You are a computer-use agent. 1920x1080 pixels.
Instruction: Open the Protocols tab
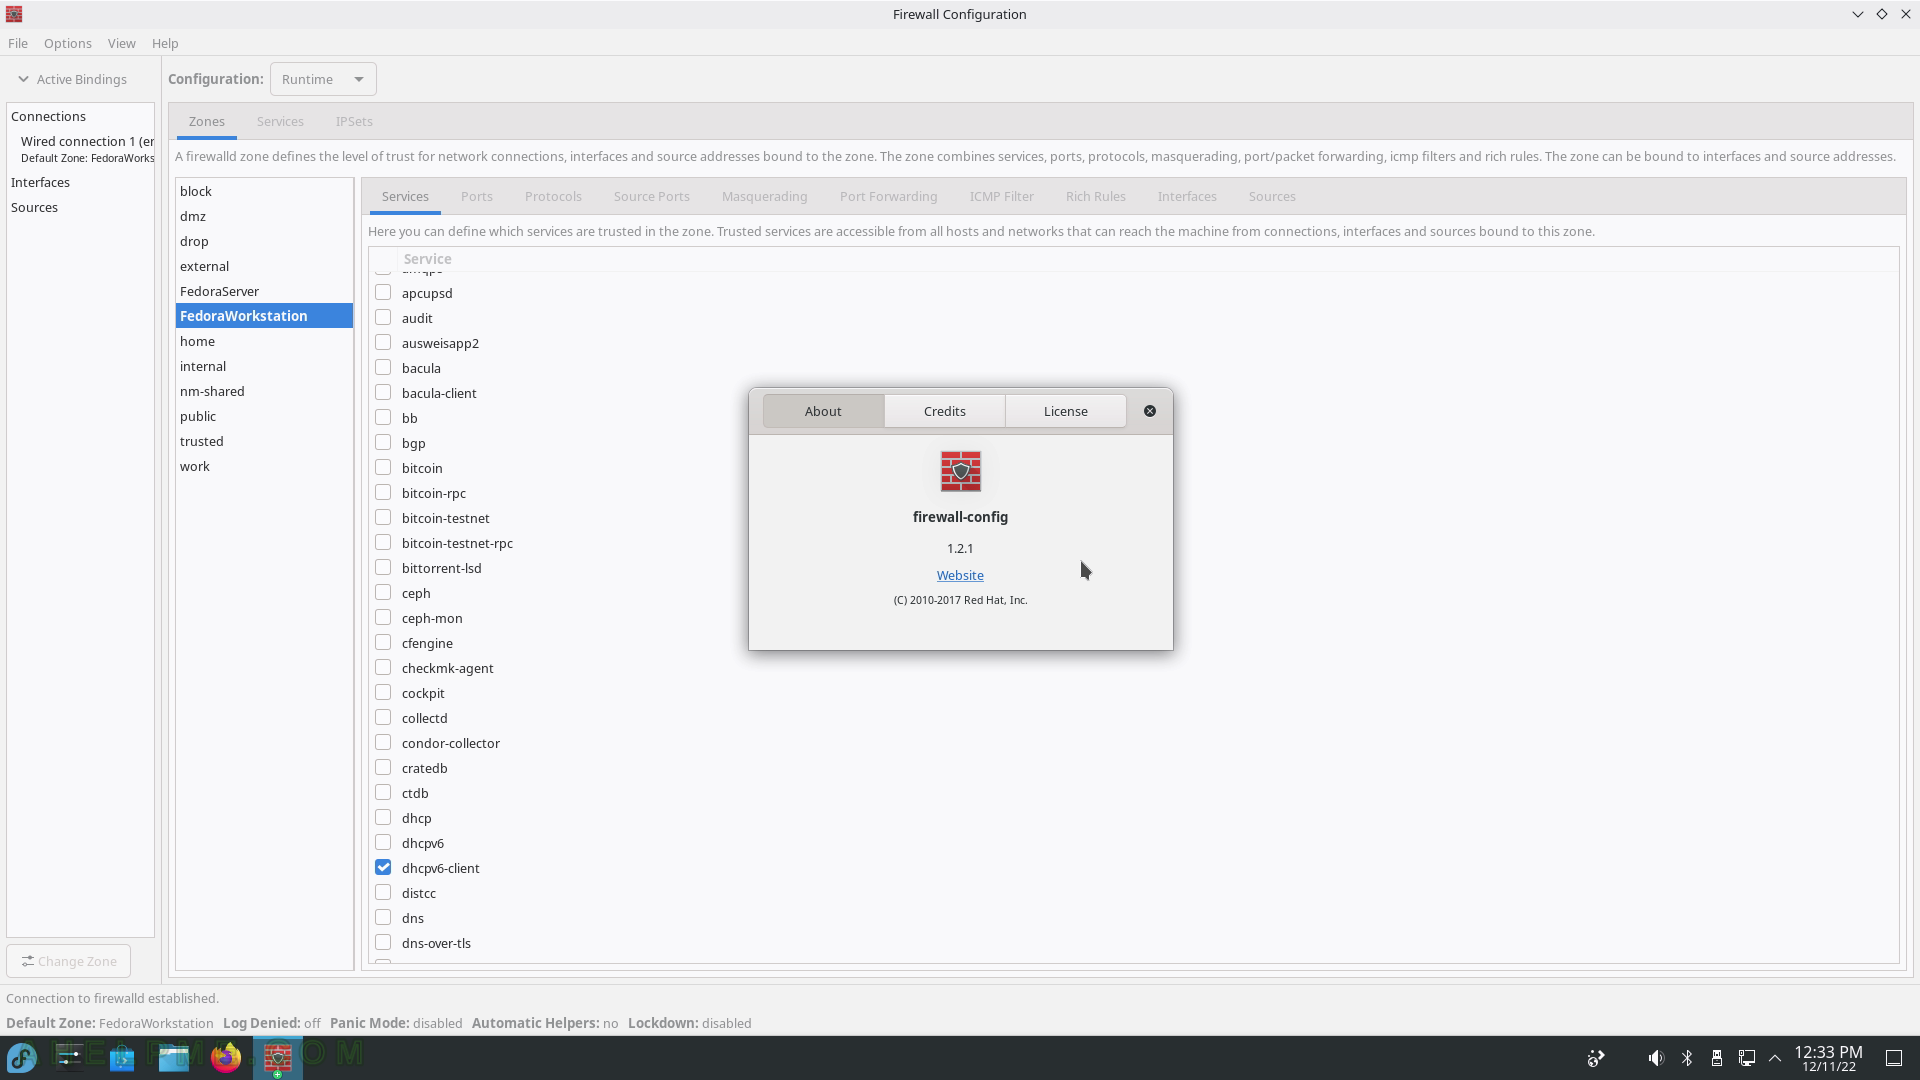[553, 196]
